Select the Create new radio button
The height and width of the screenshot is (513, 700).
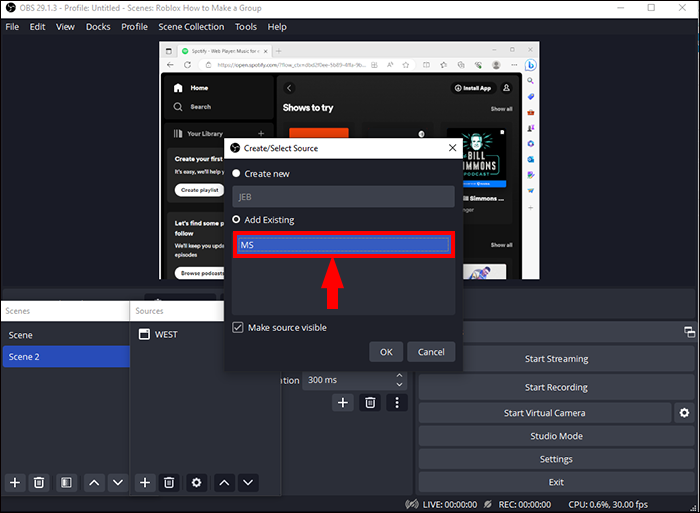[236, 173]
